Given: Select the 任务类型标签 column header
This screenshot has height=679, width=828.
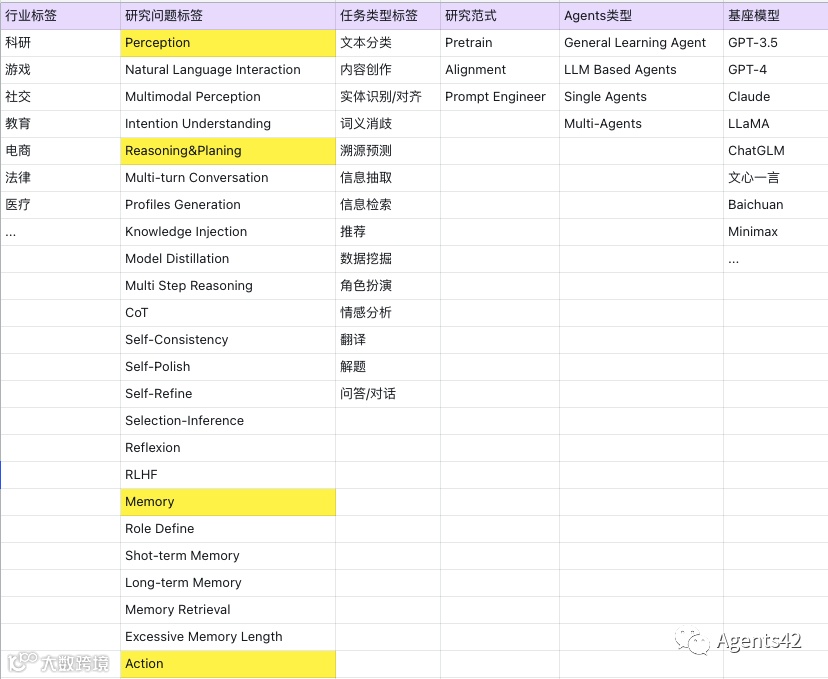Looking at the screenshot, I should point(388,16).
